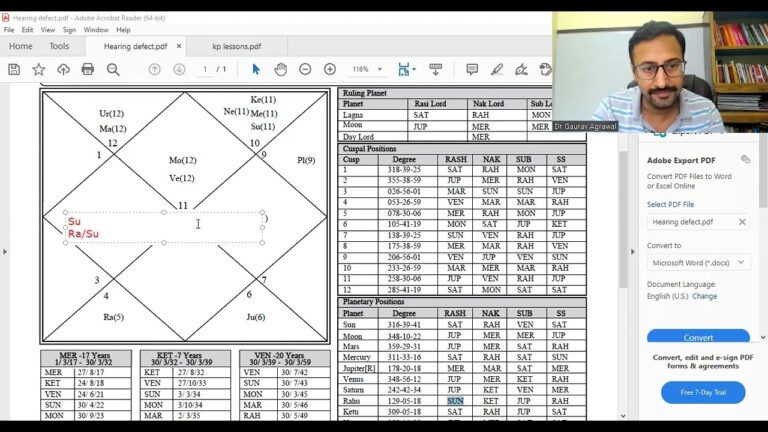Zoom out with the minus icon
768x432 pixels.
[x=305, y=70]
